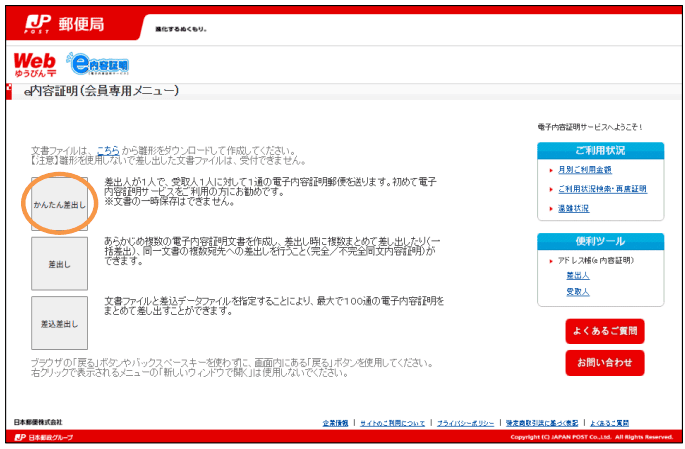Open サイトのご利用について footer link
The width and height of the screenshot is (685, 449).
[x=392, y=423]
